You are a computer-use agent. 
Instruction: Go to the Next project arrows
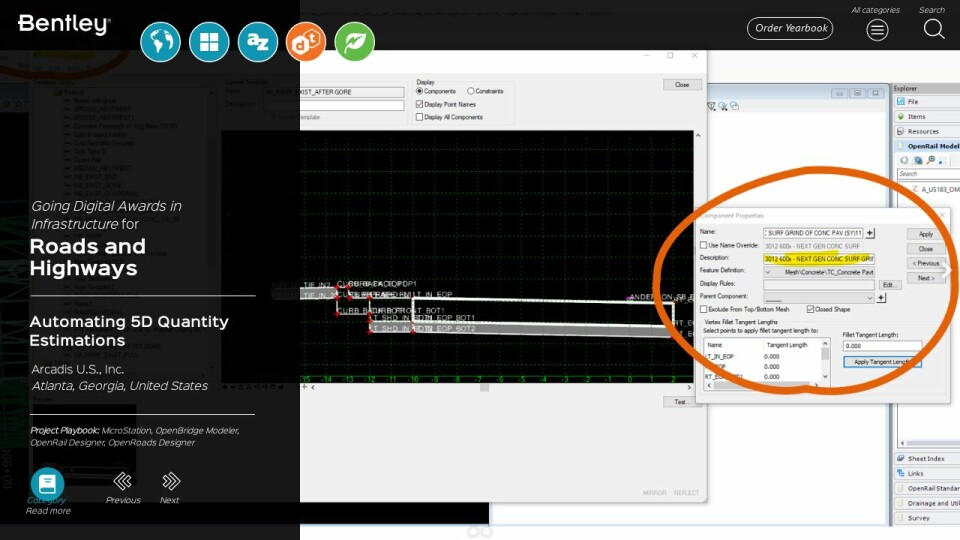[x=171, y=481]
